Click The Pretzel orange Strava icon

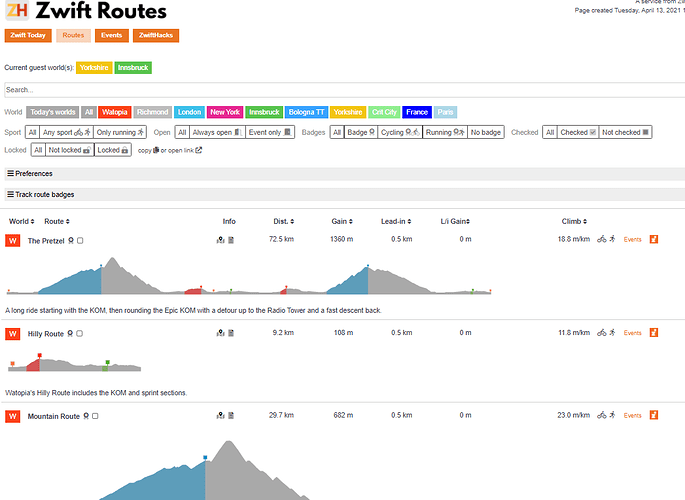pos(654,239)
